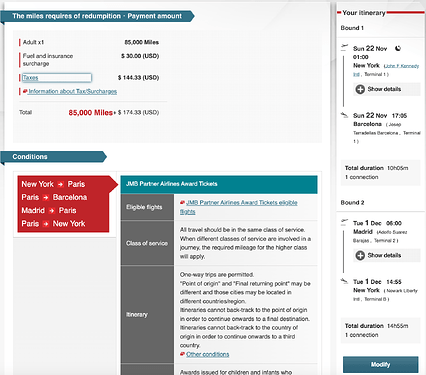Click arrival plane icon beside Barcelona
Viewport: 426px width, 375px height.
(x=344, y=115)
